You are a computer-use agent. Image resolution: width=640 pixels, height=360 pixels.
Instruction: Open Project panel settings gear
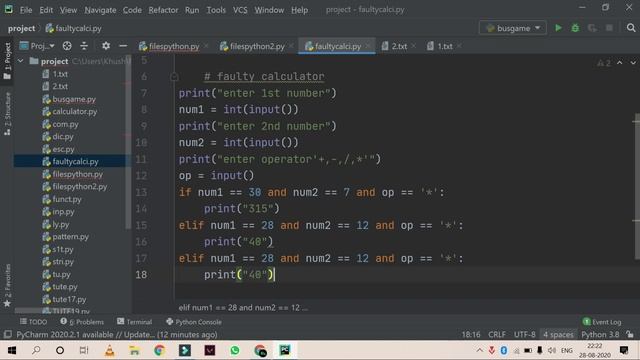[x=106, y=46]
